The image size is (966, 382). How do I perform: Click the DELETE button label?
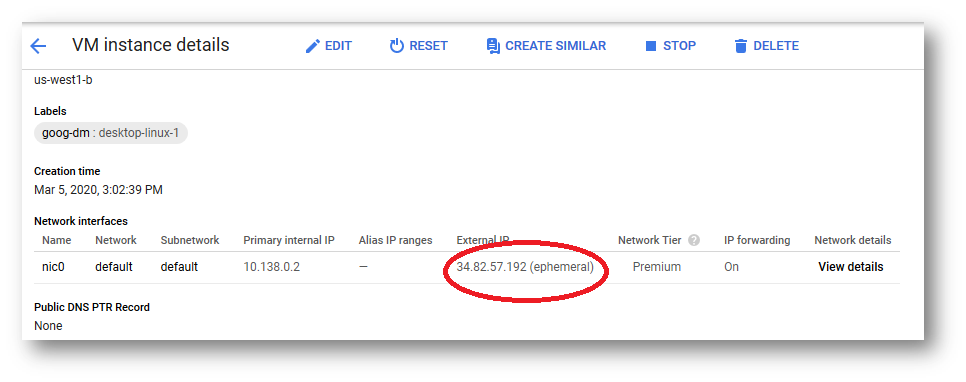(776, 46)
